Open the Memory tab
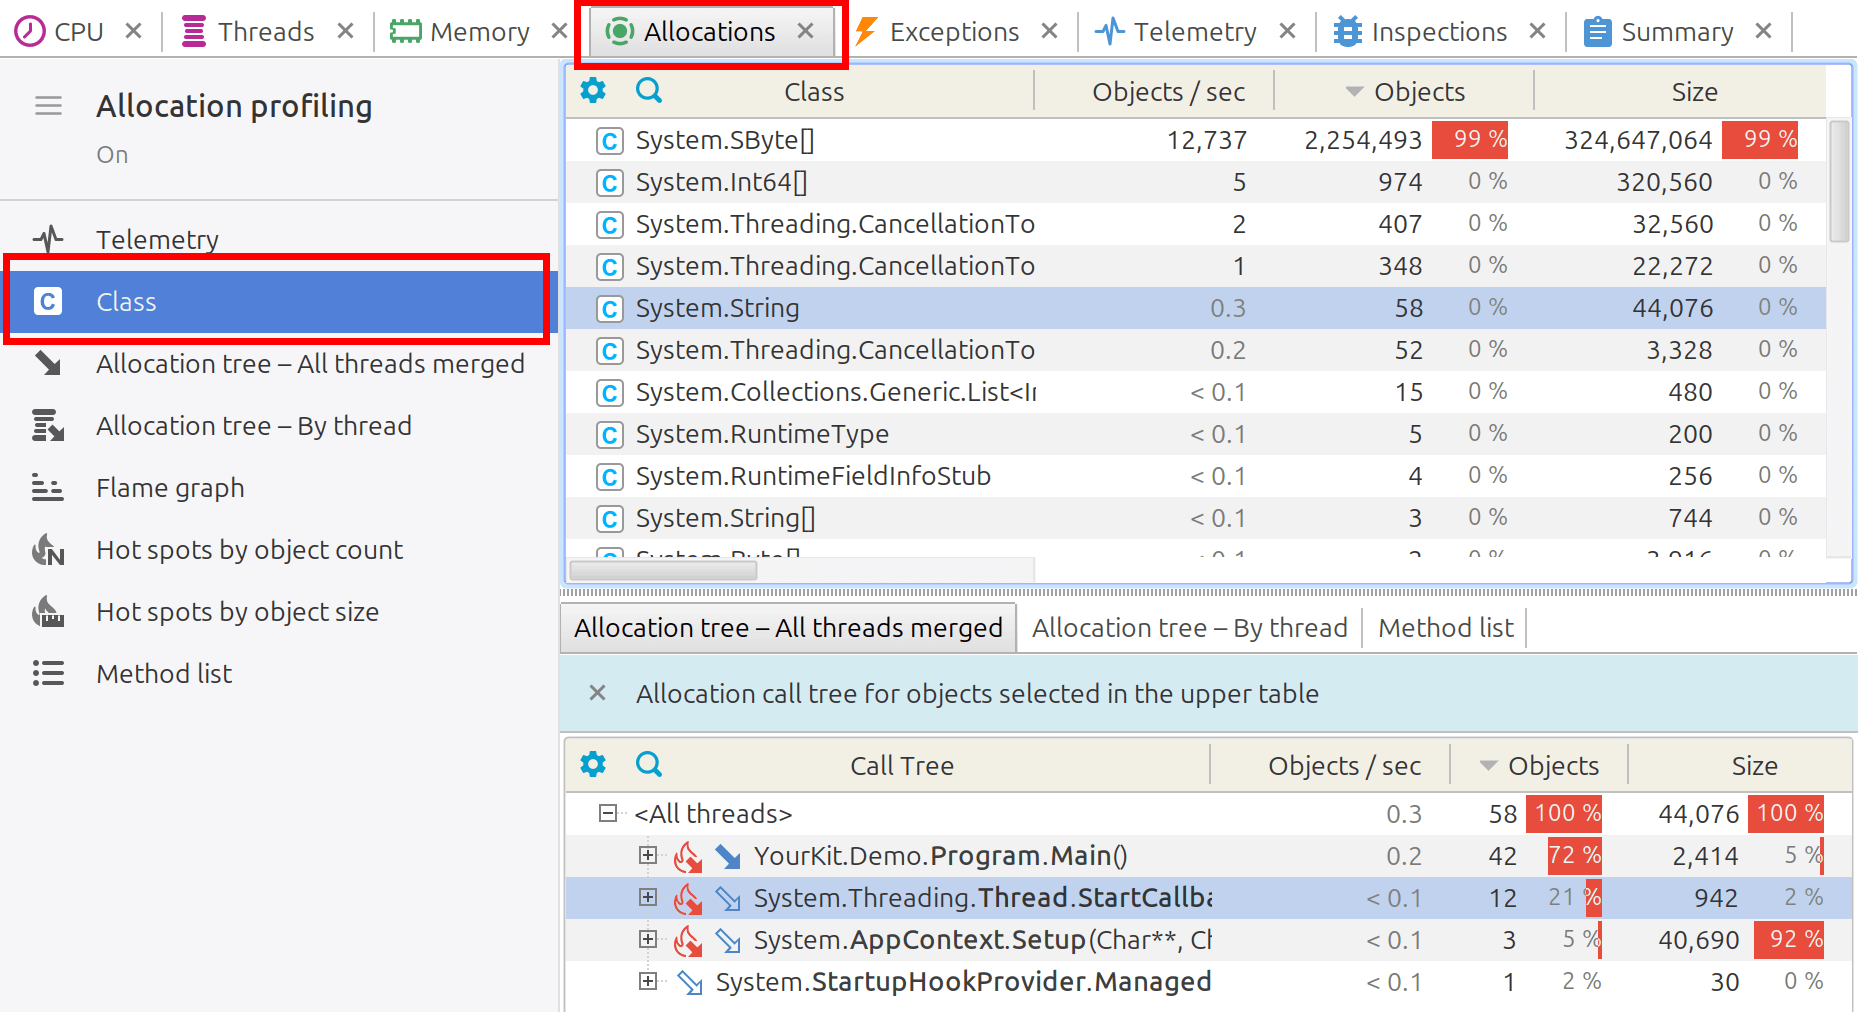 460,32
